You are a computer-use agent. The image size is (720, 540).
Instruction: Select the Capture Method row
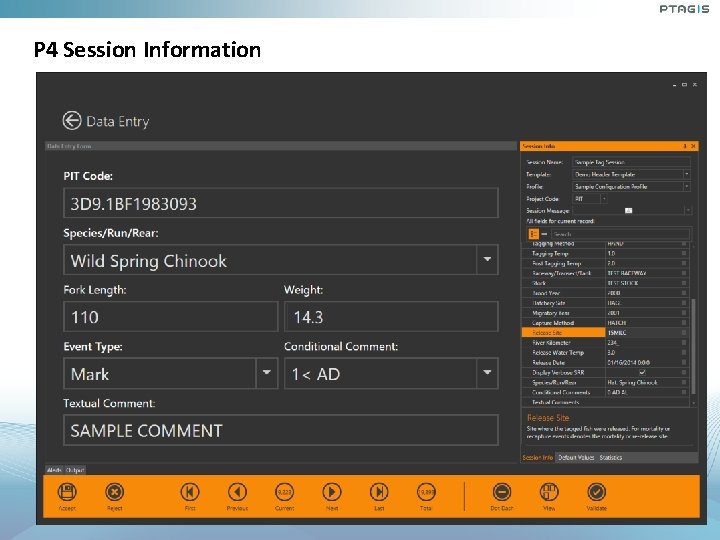pyautogui.click(x=606, y=323)
